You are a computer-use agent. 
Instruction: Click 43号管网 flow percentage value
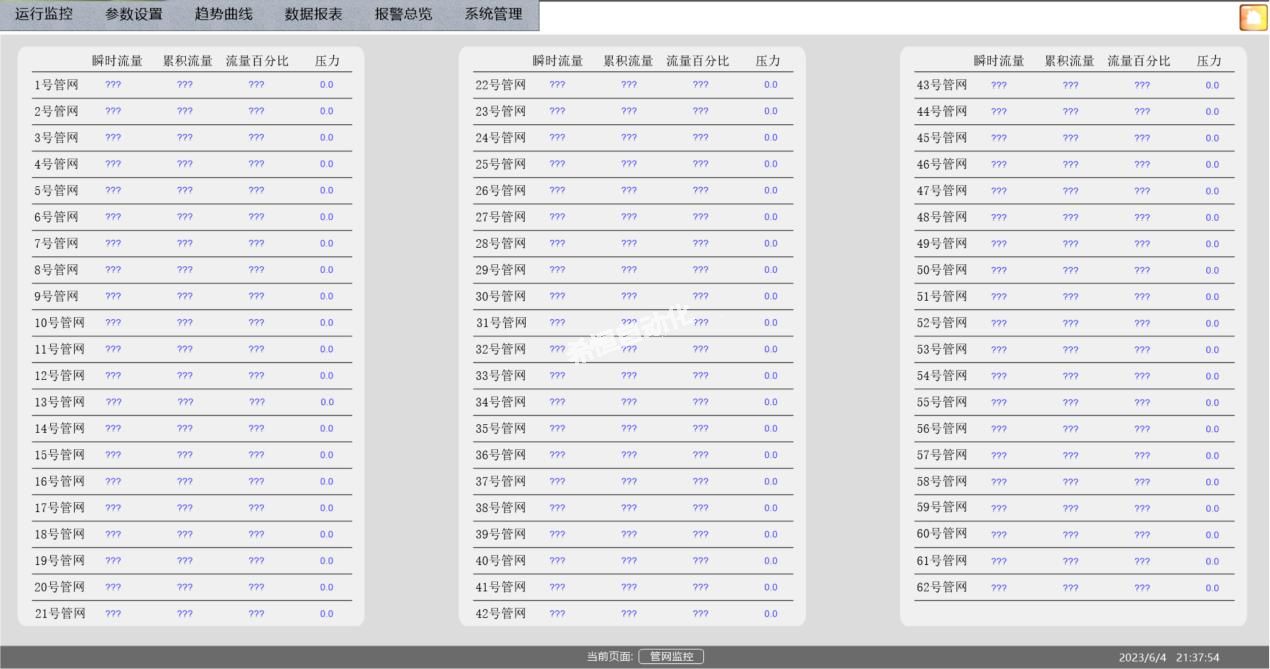1142,86
